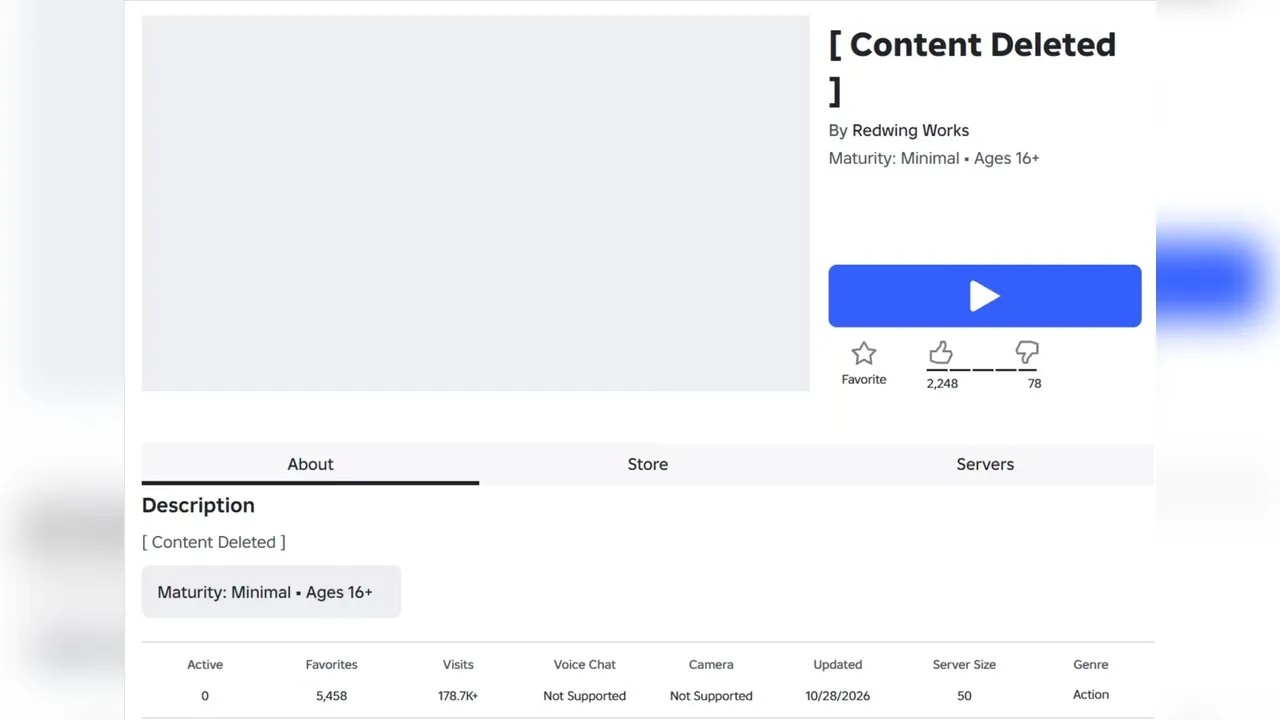The height and width of the screenshot is (720, 1280).
Task: Click the Maturity line under the creator name
Action: 934,158
